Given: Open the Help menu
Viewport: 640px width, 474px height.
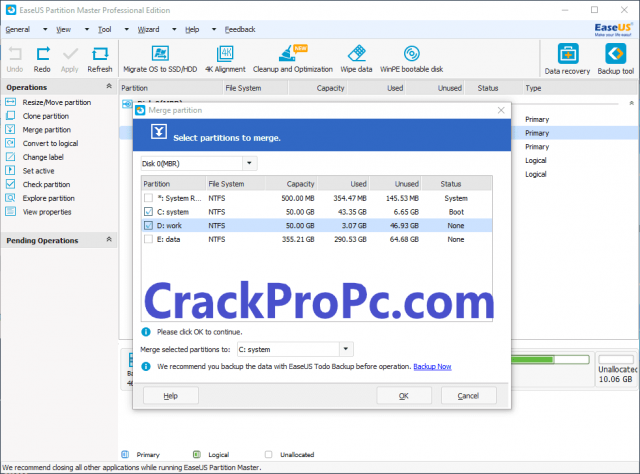Looking at the screenshot, I should [x=192, y=29].
